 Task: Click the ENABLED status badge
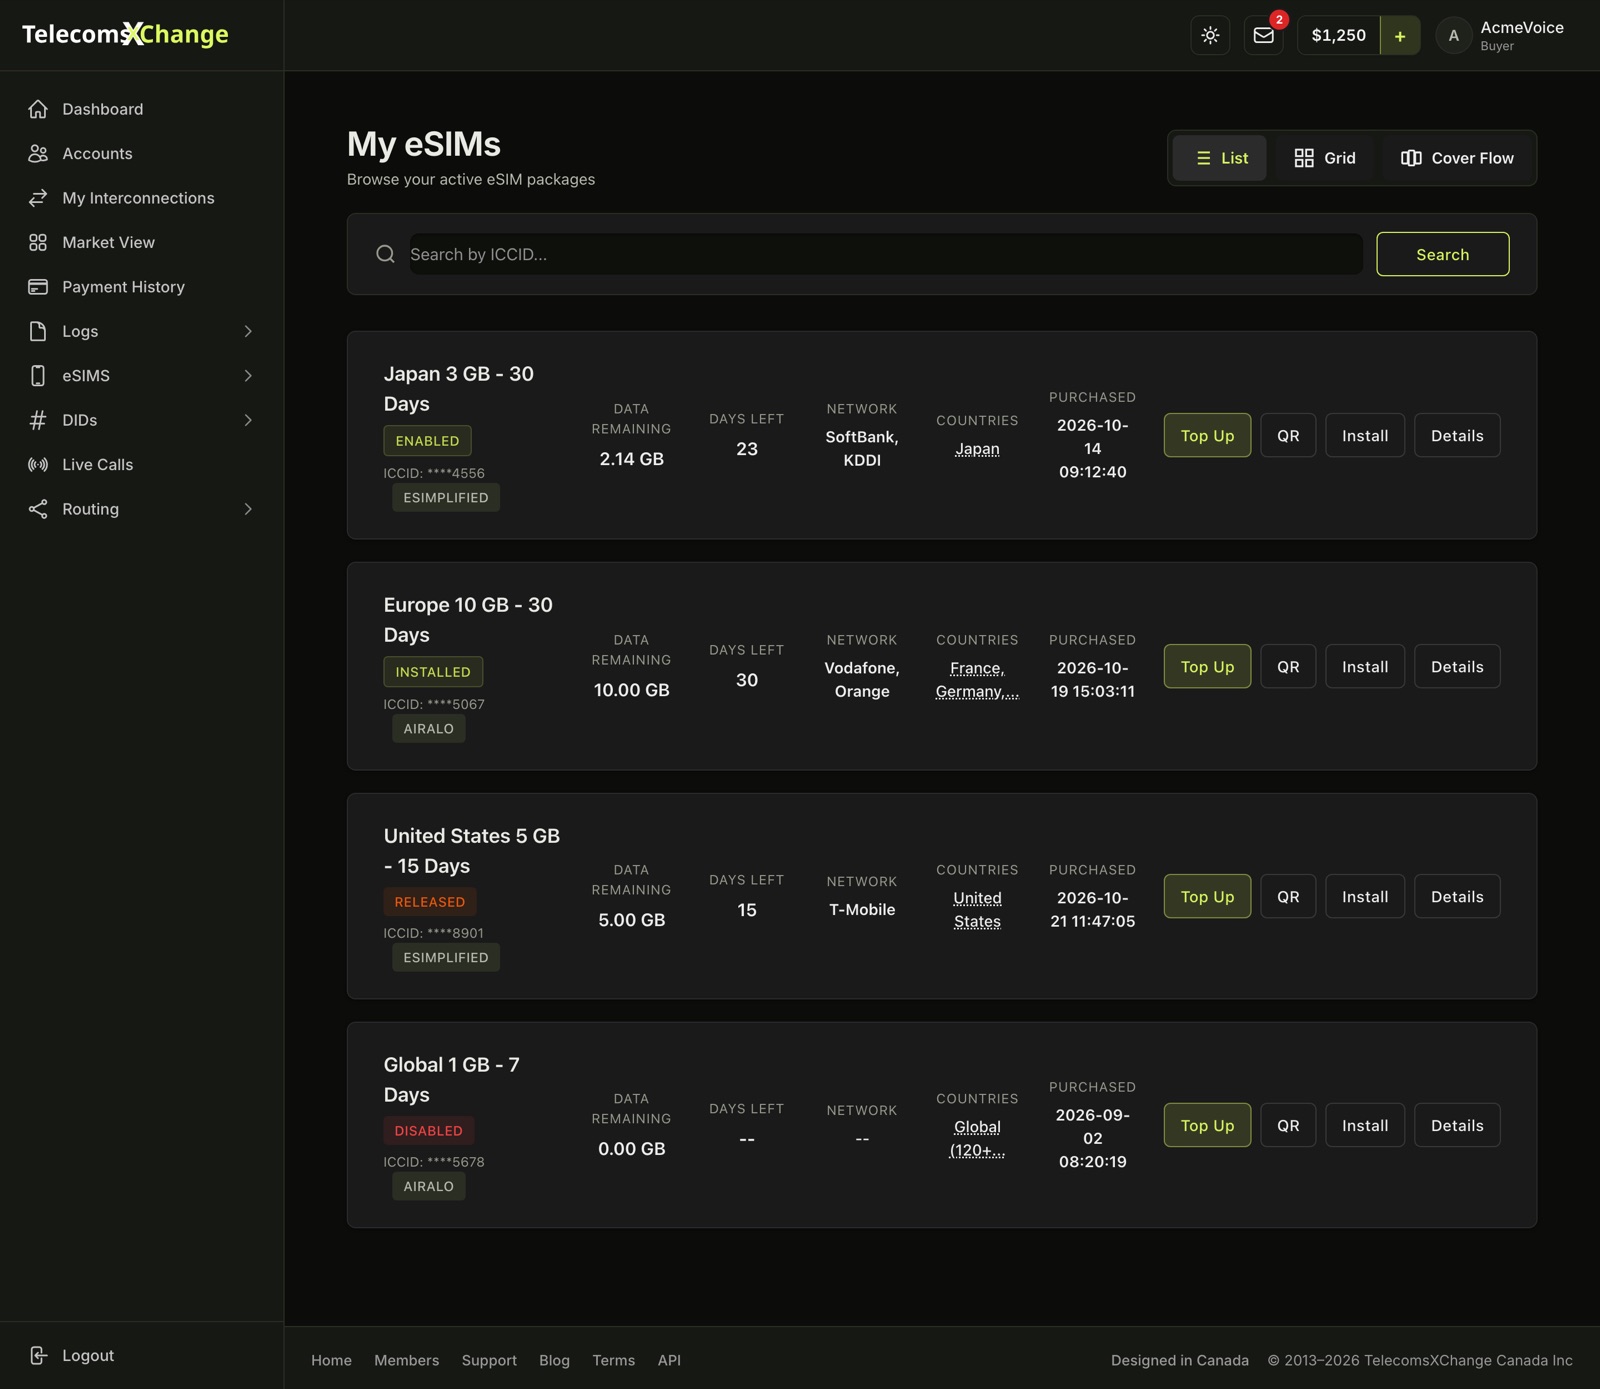[x=427, y=441]
